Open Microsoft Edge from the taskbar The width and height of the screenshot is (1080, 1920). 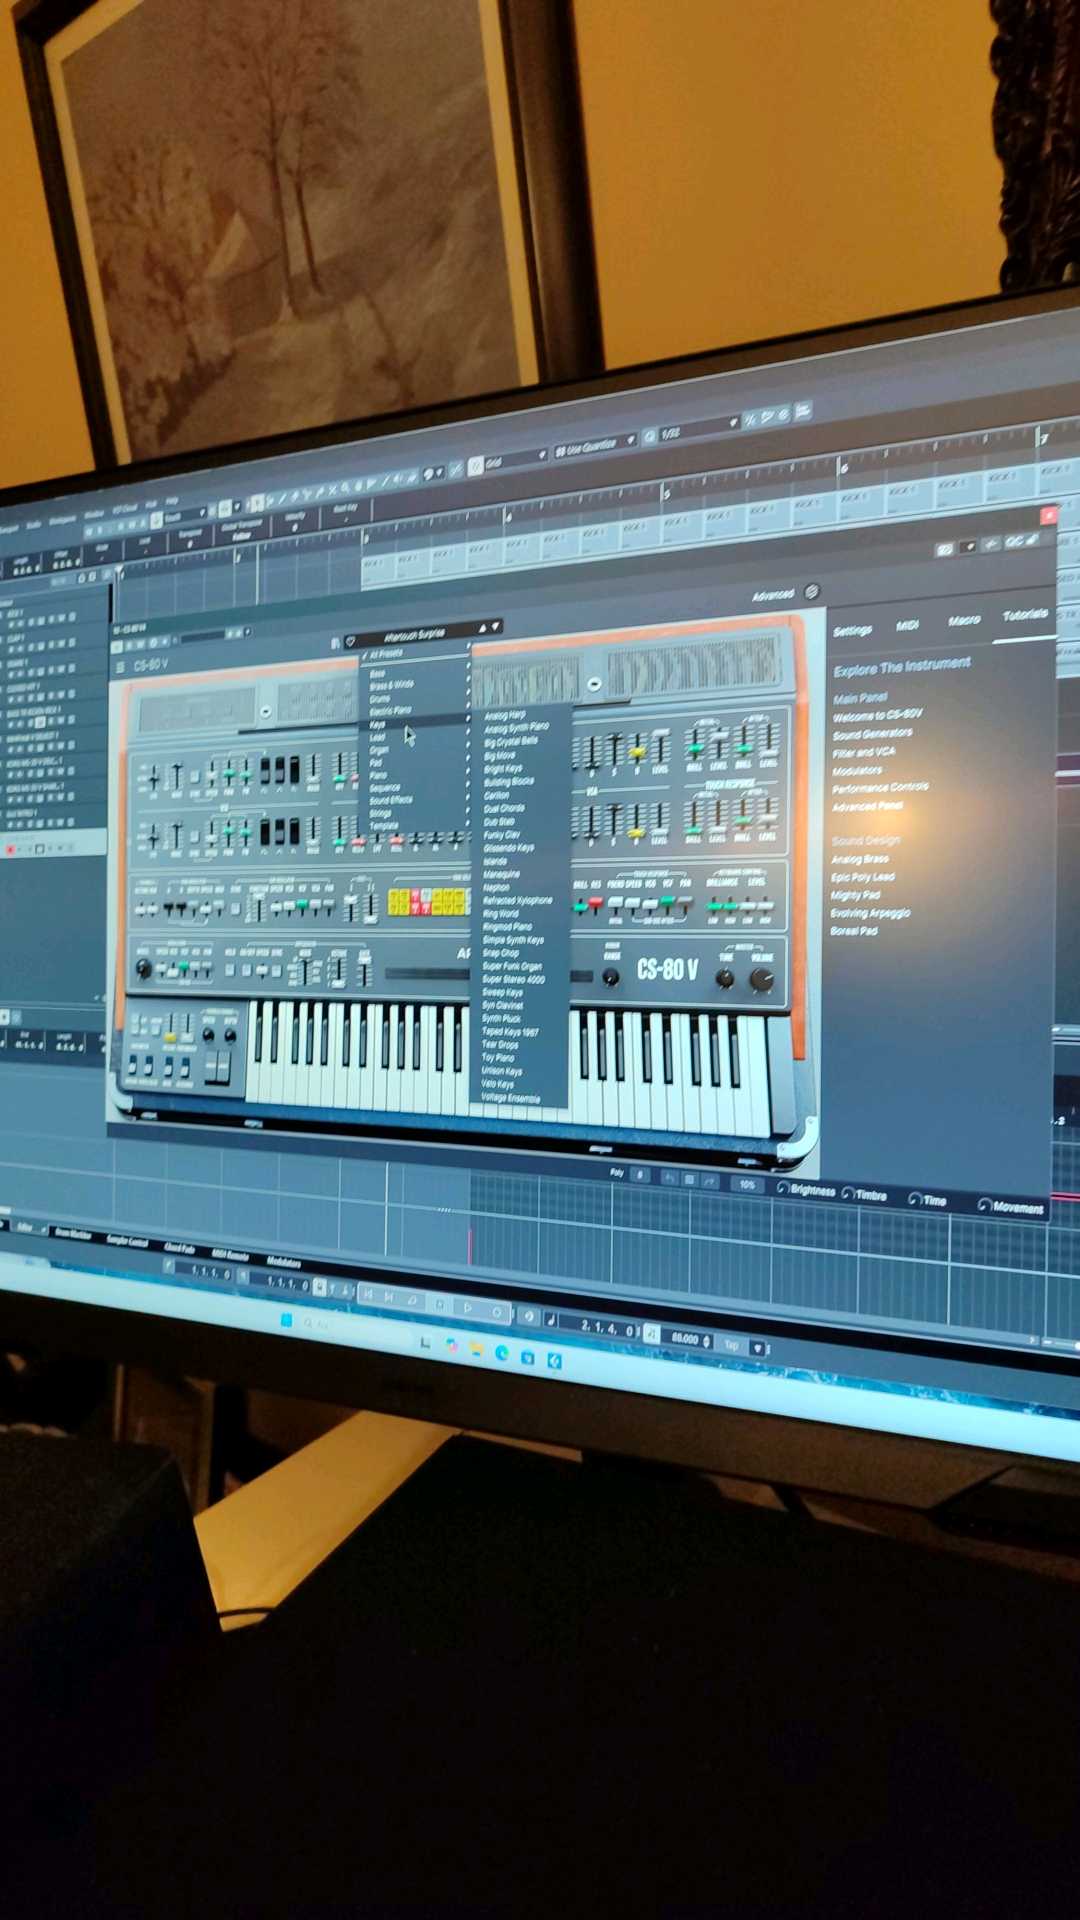pyautogui.click(x=502, y=1353)
